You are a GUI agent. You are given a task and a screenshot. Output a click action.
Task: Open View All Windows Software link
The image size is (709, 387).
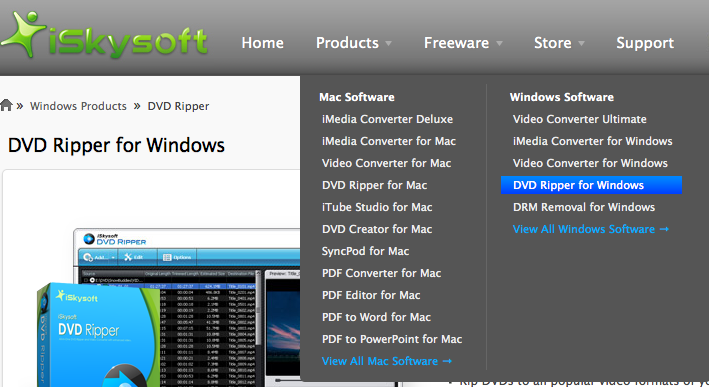click(591, 229)
